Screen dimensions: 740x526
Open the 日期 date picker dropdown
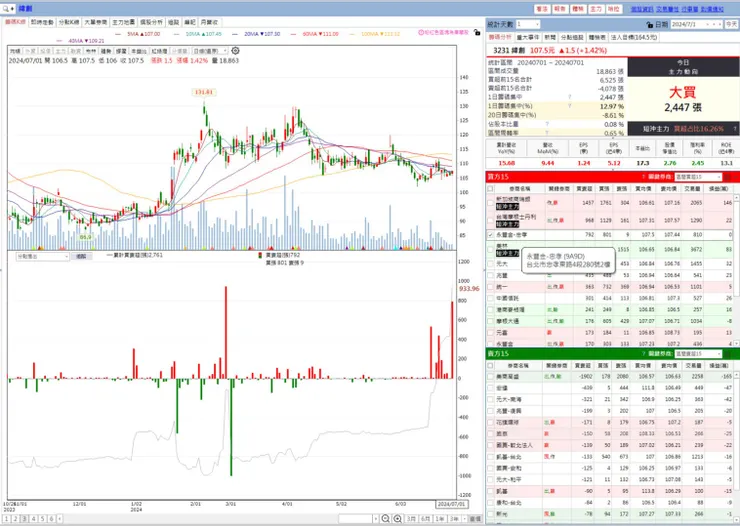click(707, 24)
